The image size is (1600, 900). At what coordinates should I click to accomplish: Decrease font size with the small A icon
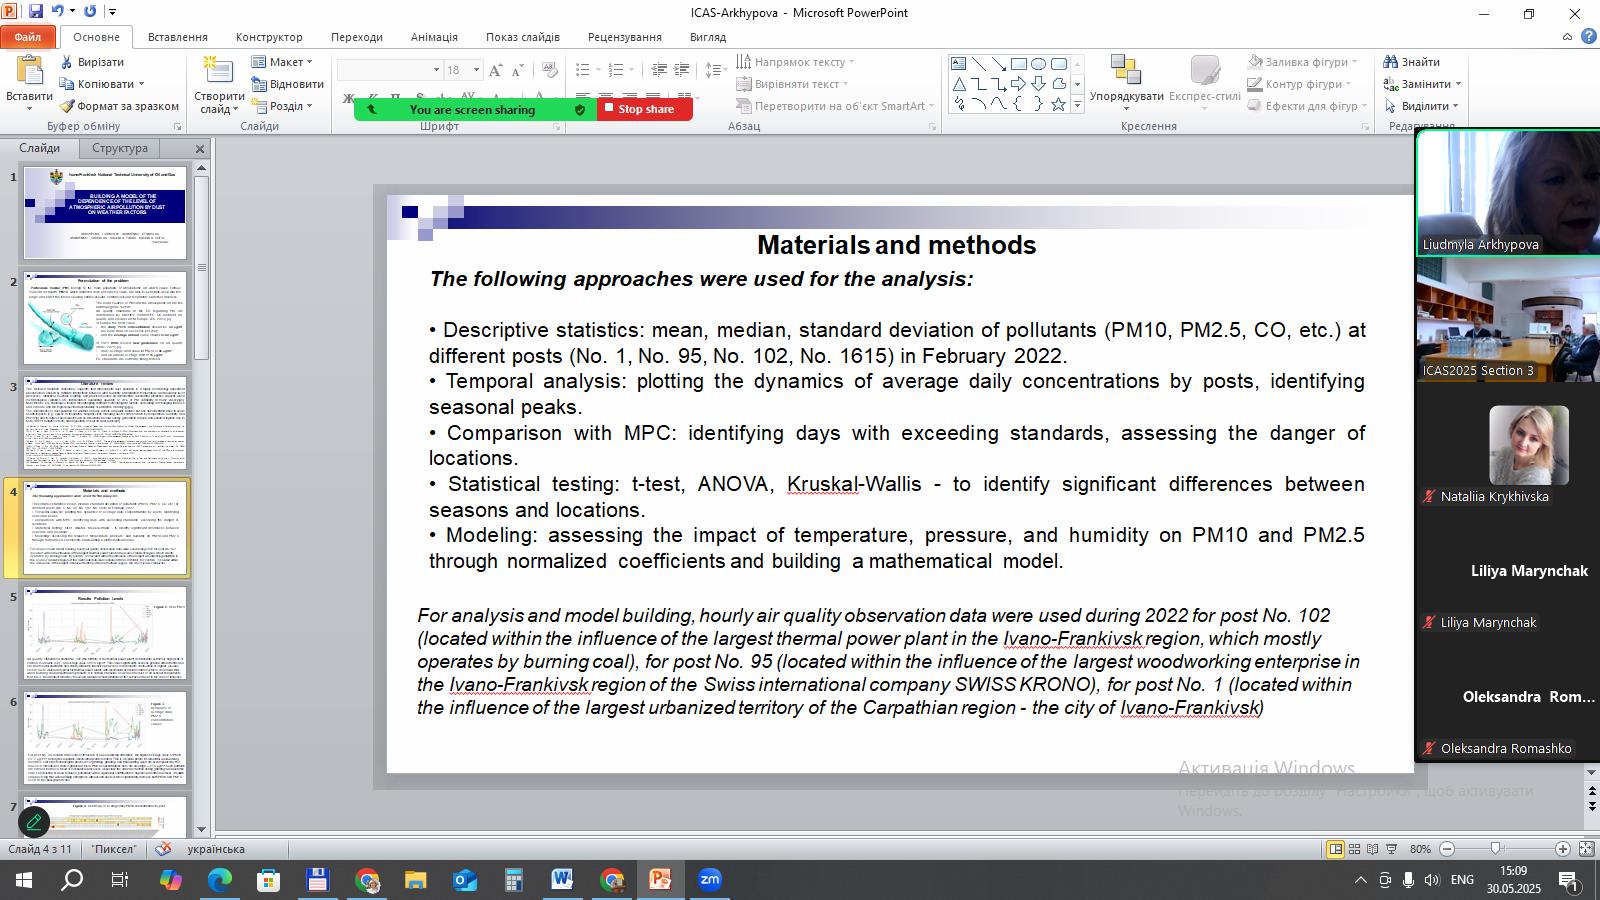[x=518, y=70]
